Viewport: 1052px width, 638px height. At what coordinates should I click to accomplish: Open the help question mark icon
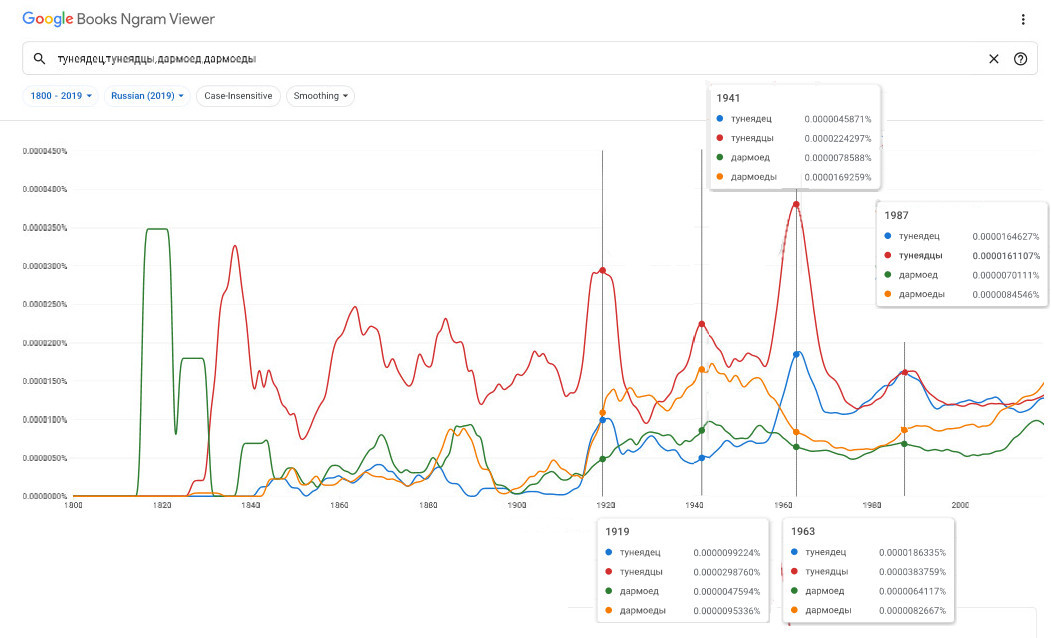[x=1020, y=59]
